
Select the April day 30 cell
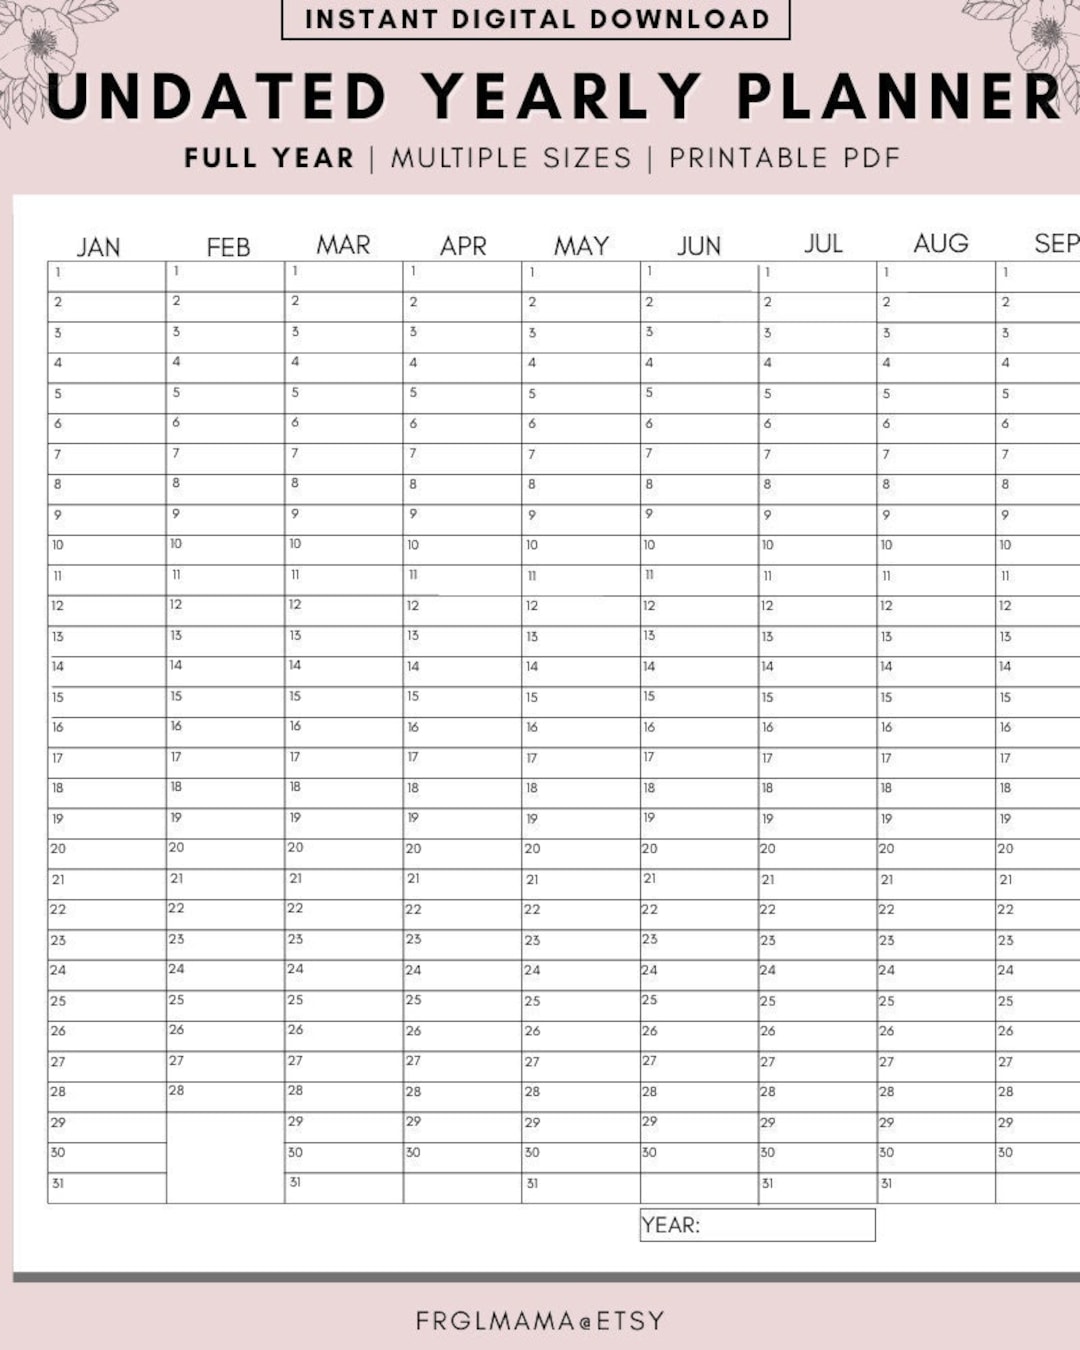coord(462,1158)
